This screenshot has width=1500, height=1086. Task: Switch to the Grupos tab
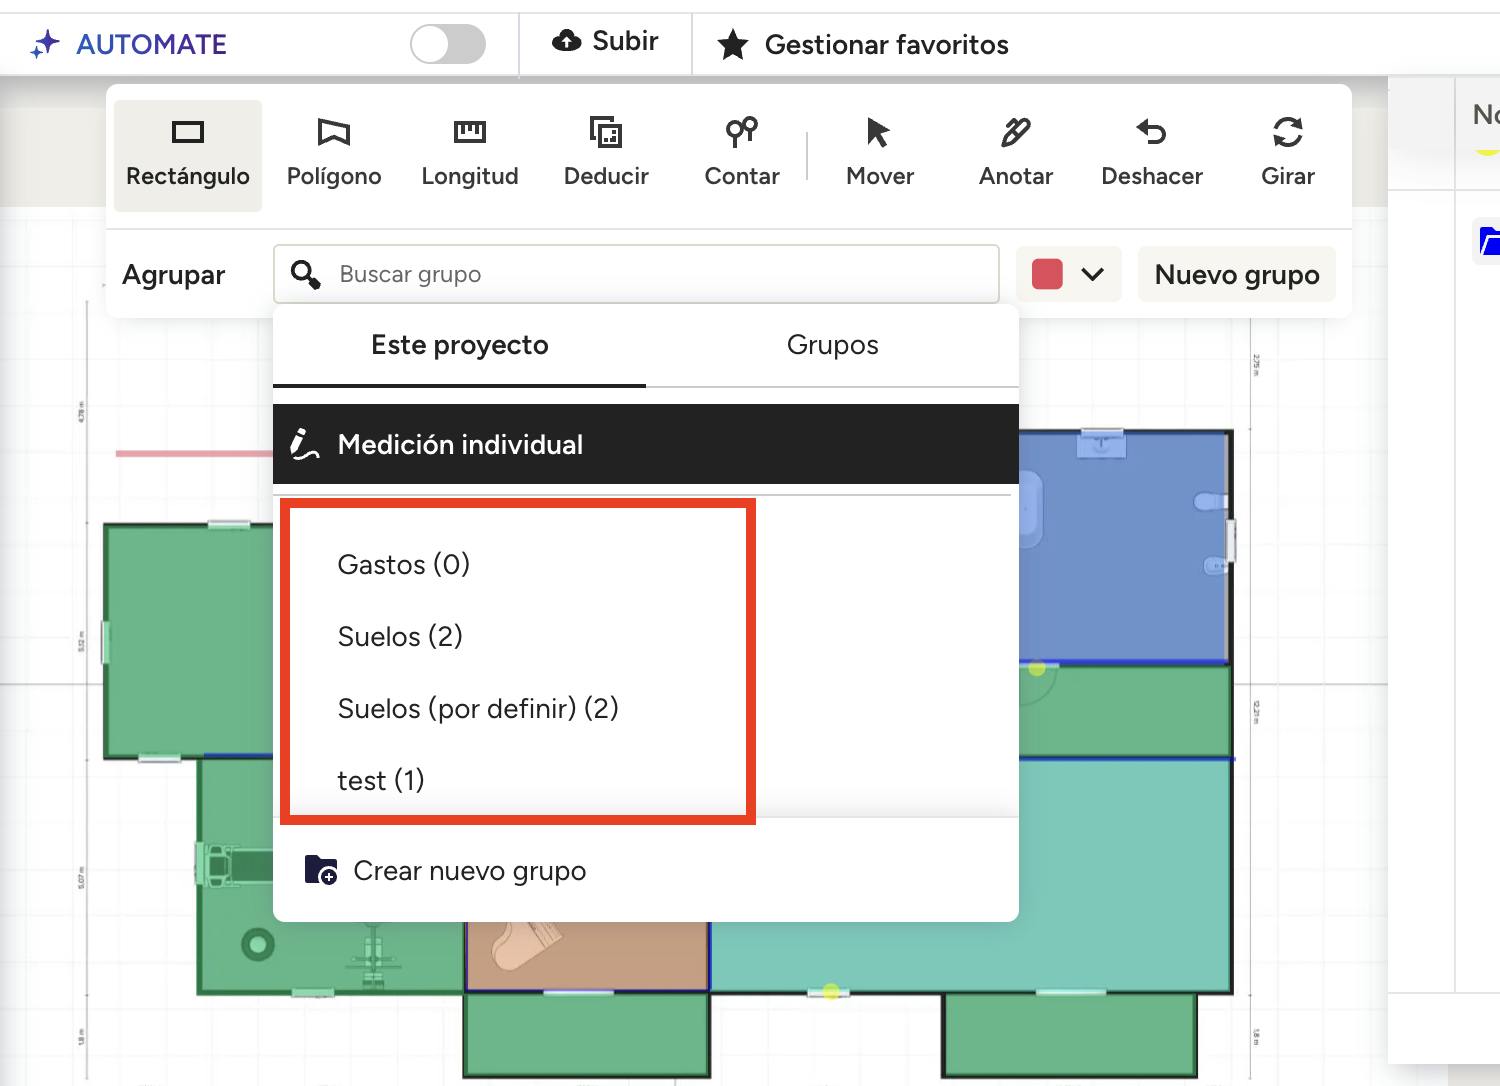832,345
